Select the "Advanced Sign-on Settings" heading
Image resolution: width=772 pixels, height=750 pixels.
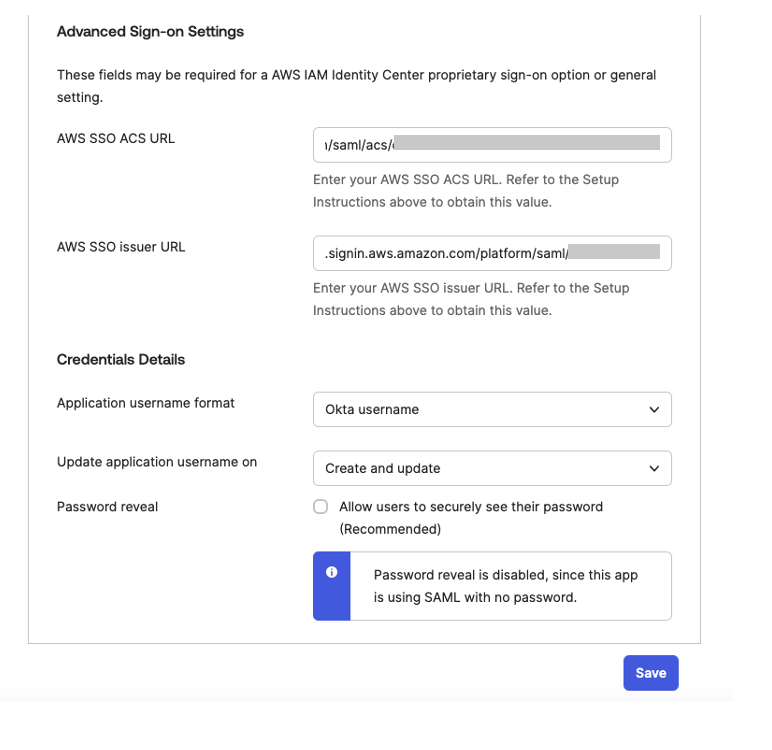(x=150, y=32)
